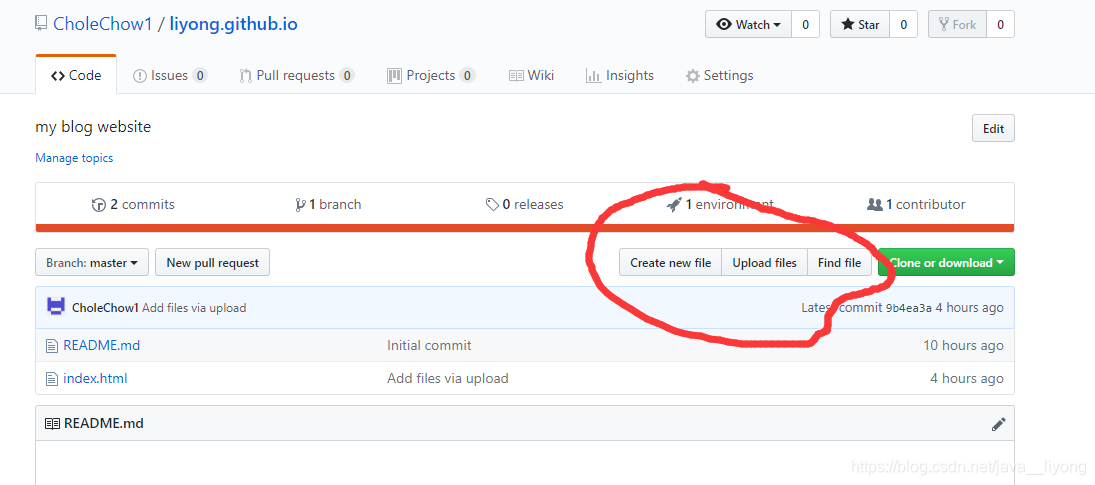This screenshot has height=485, width=1095.
Task: Switch to the Pull requests tab
Action: pyautogui.click(x=297, y=75)
